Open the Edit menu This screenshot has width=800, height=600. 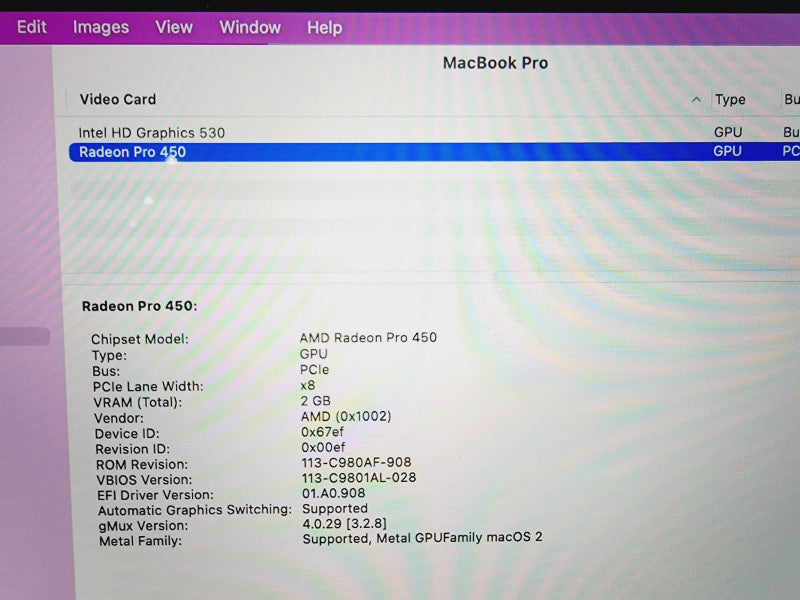[x=32, y=27]
